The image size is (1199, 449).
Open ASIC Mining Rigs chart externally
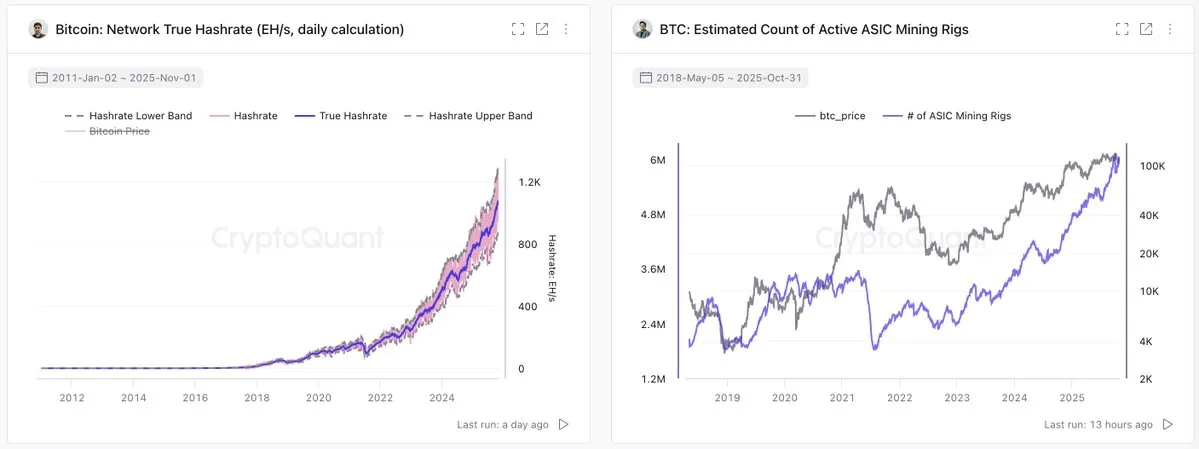pyautogui.click(x=1146, y=30)
